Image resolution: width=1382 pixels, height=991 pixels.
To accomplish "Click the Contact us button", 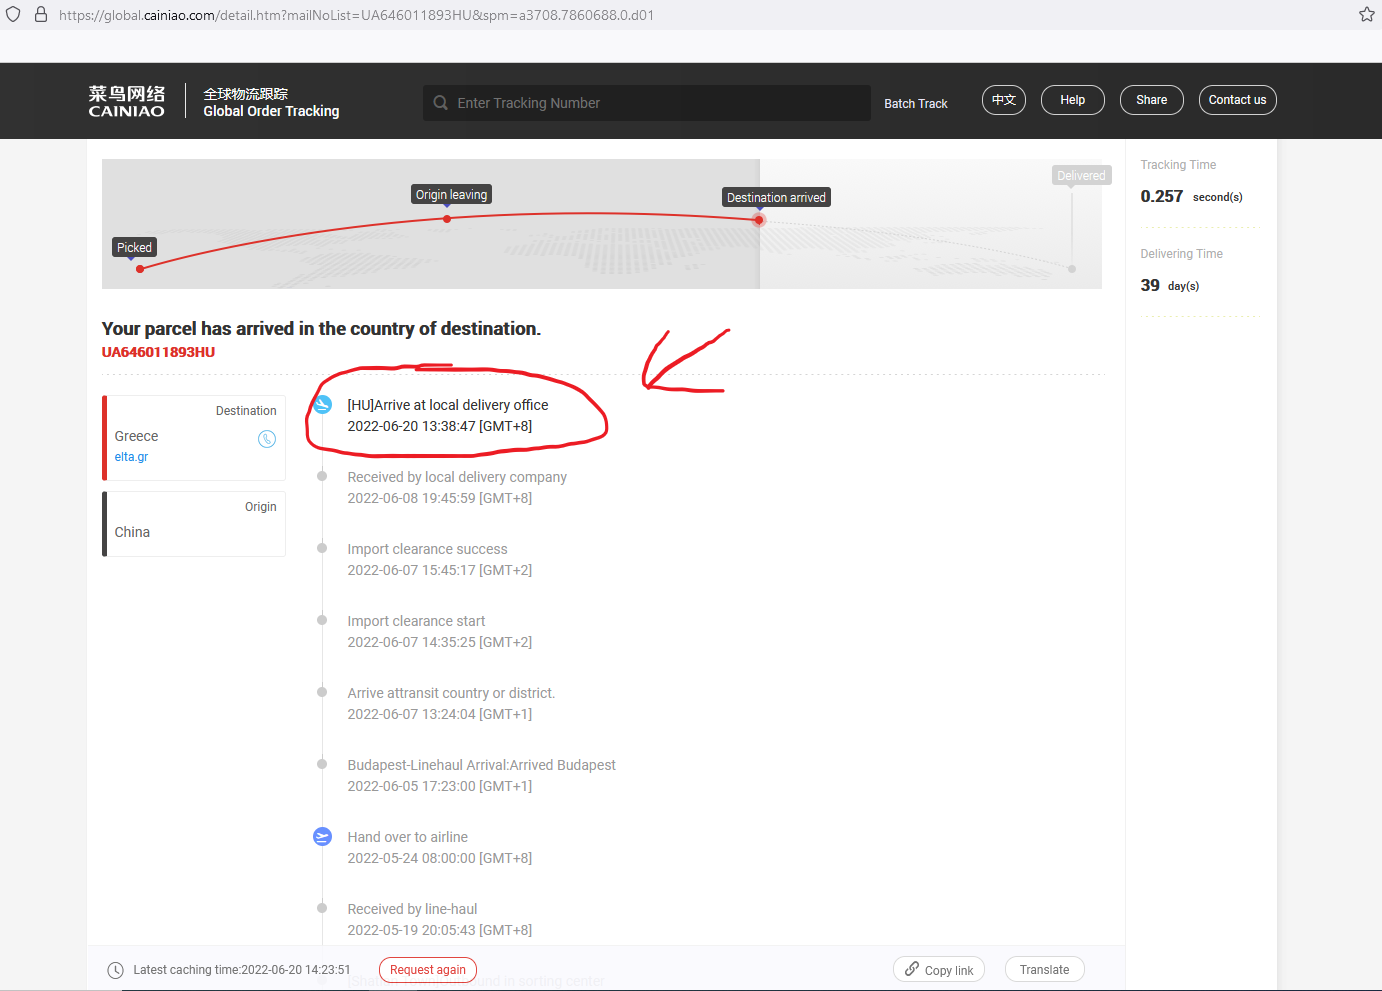I will click(x=1238, y=100).
